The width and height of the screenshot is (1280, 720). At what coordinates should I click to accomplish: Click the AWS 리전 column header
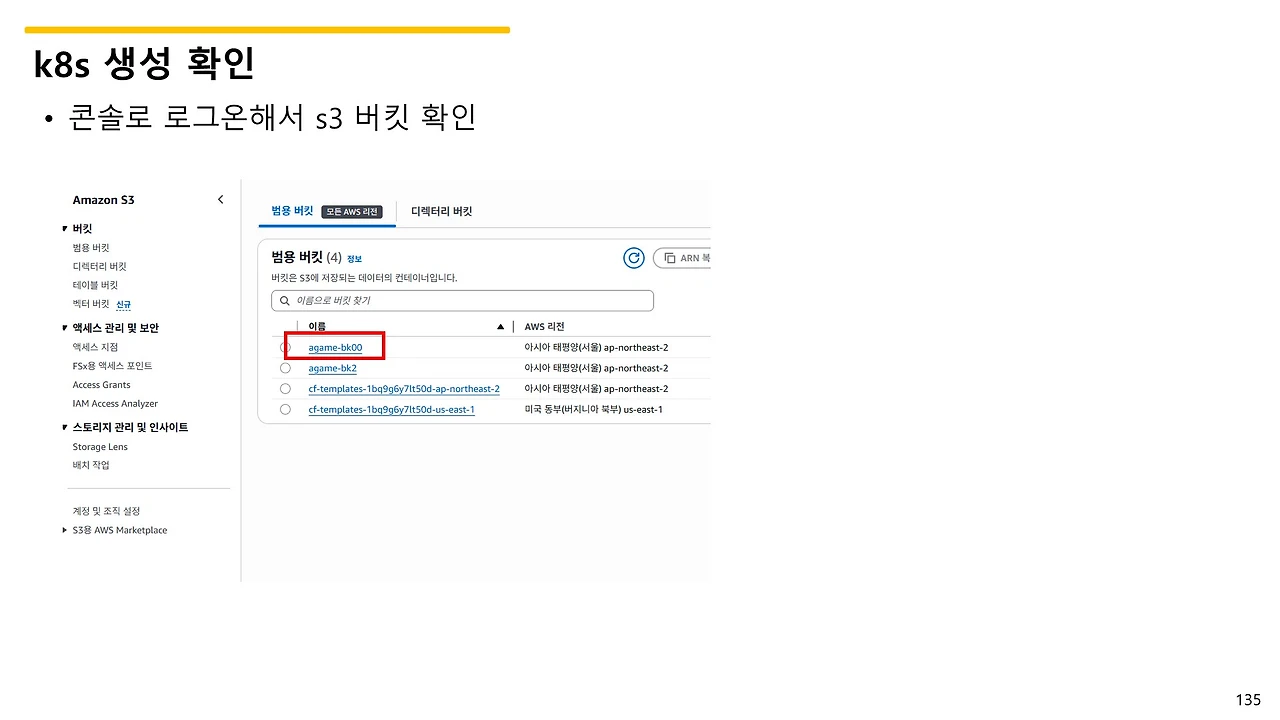[x=544, y=327]
